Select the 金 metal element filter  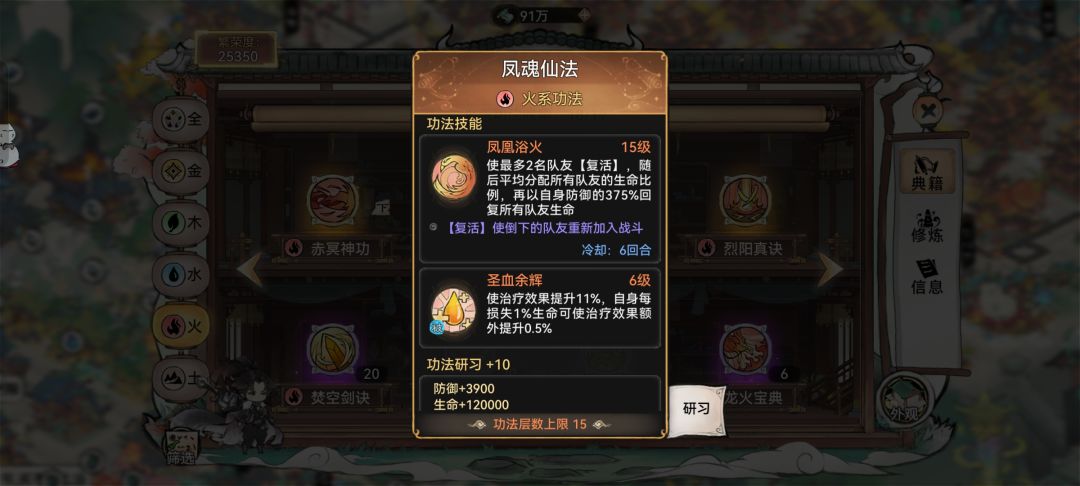180,171
